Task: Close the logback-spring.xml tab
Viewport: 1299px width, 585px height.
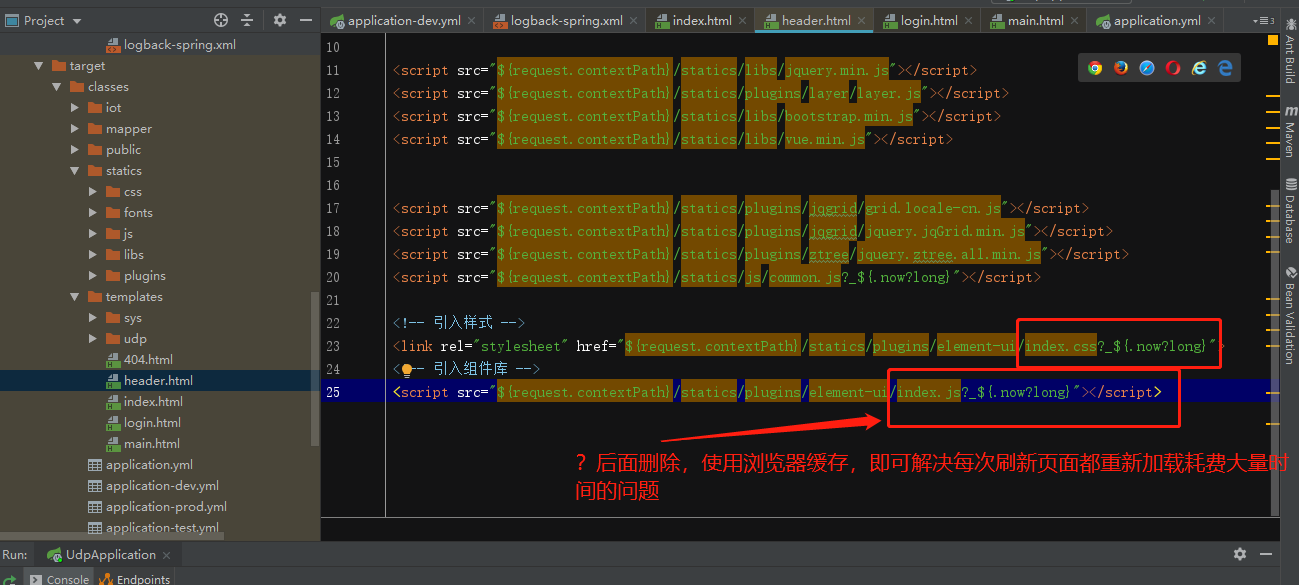Action: (x=635, y=21)
